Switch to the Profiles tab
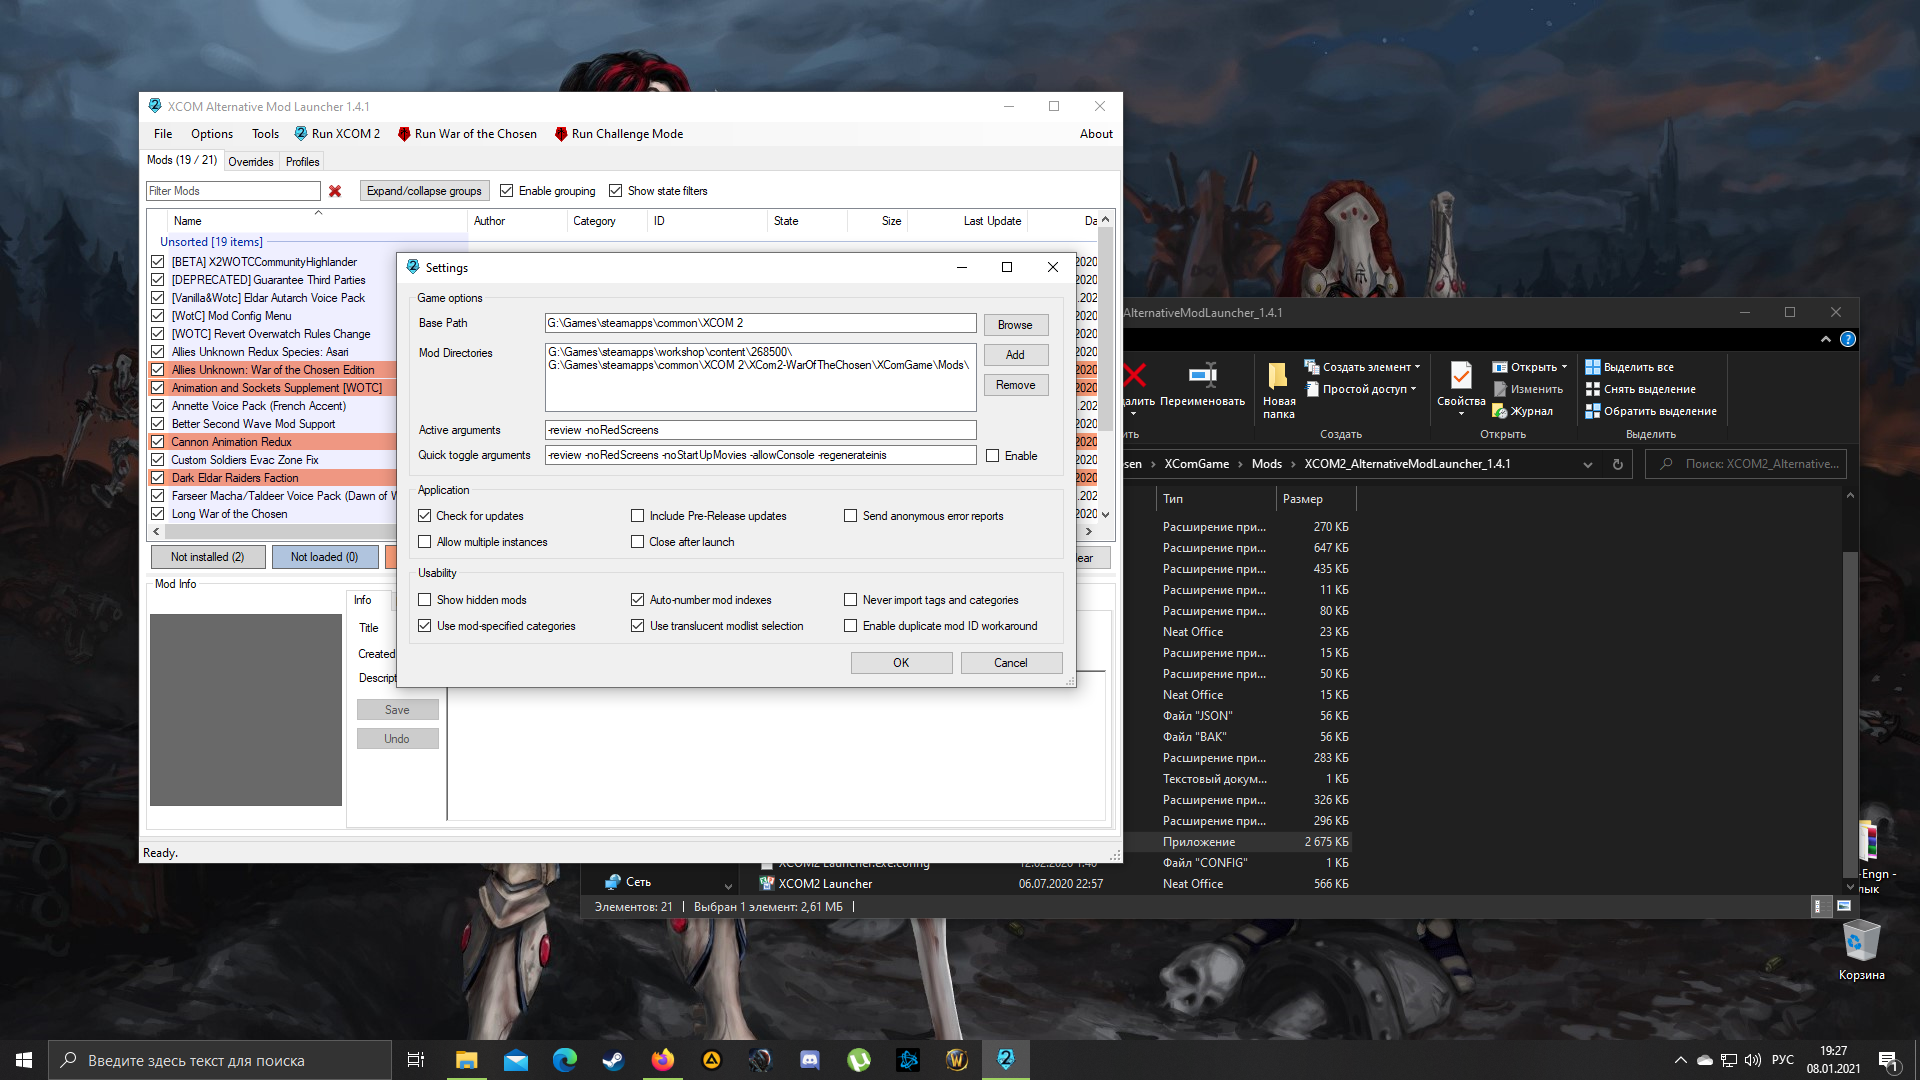Viewport: 1920px width, 1080px height. pyautogui.click(x=303, y=162)
